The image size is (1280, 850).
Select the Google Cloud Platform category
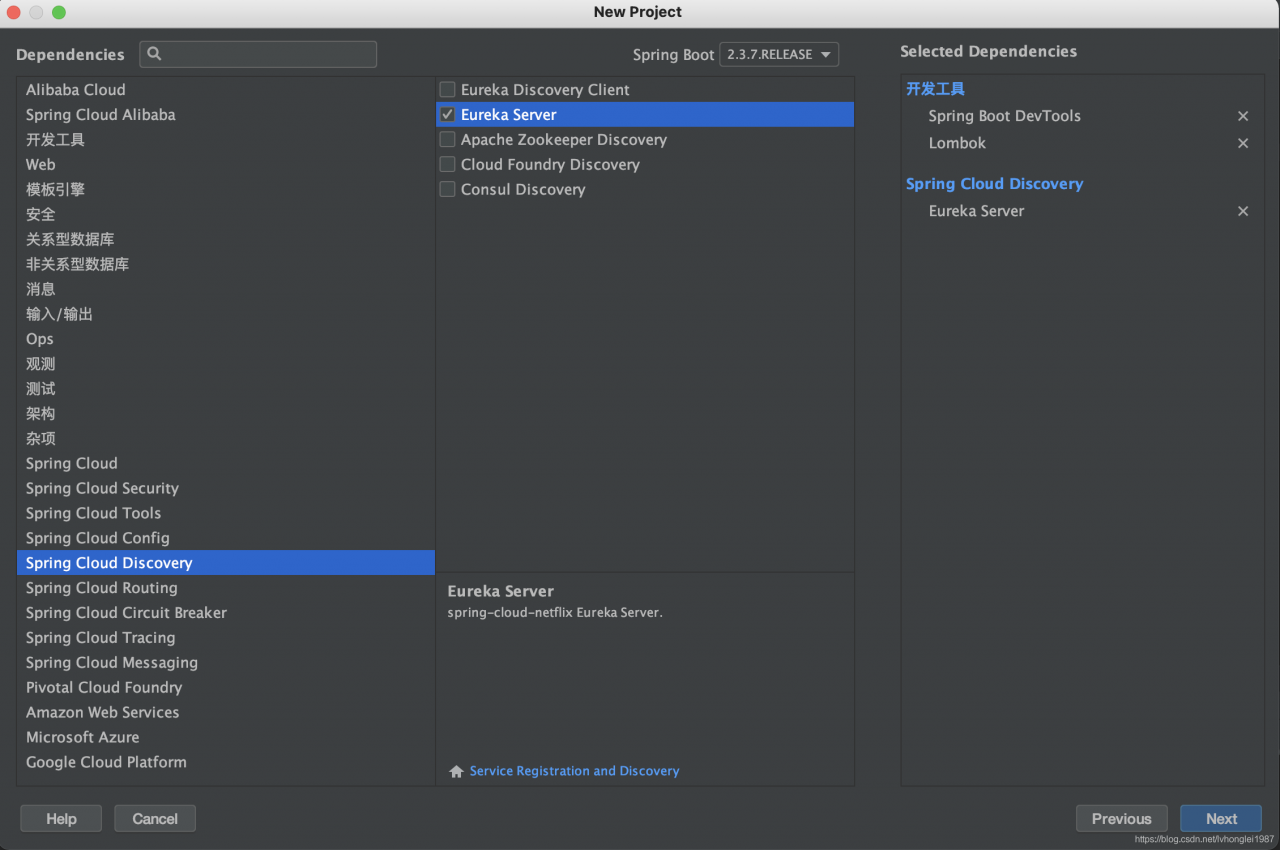coord(226,762)
